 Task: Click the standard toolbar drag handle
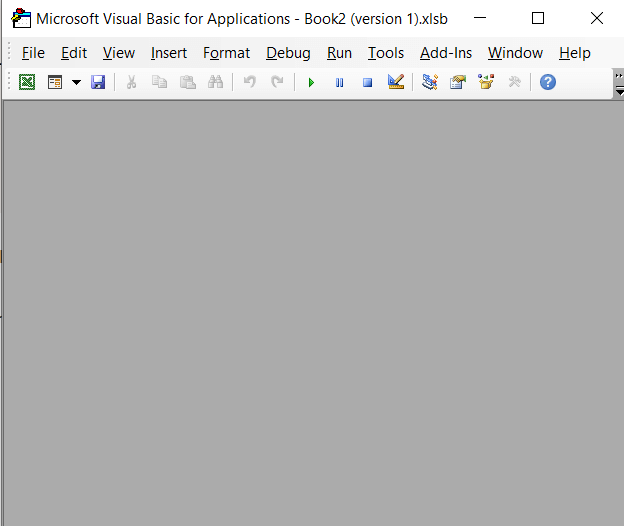pos(10,82)
